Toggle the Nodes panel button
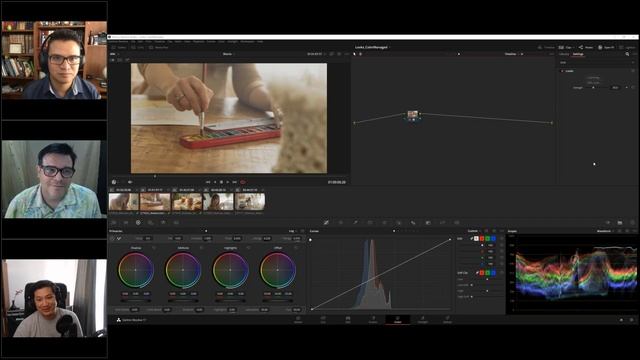The height and width of the screenshot is (360, 640). [x=585, y=47]
